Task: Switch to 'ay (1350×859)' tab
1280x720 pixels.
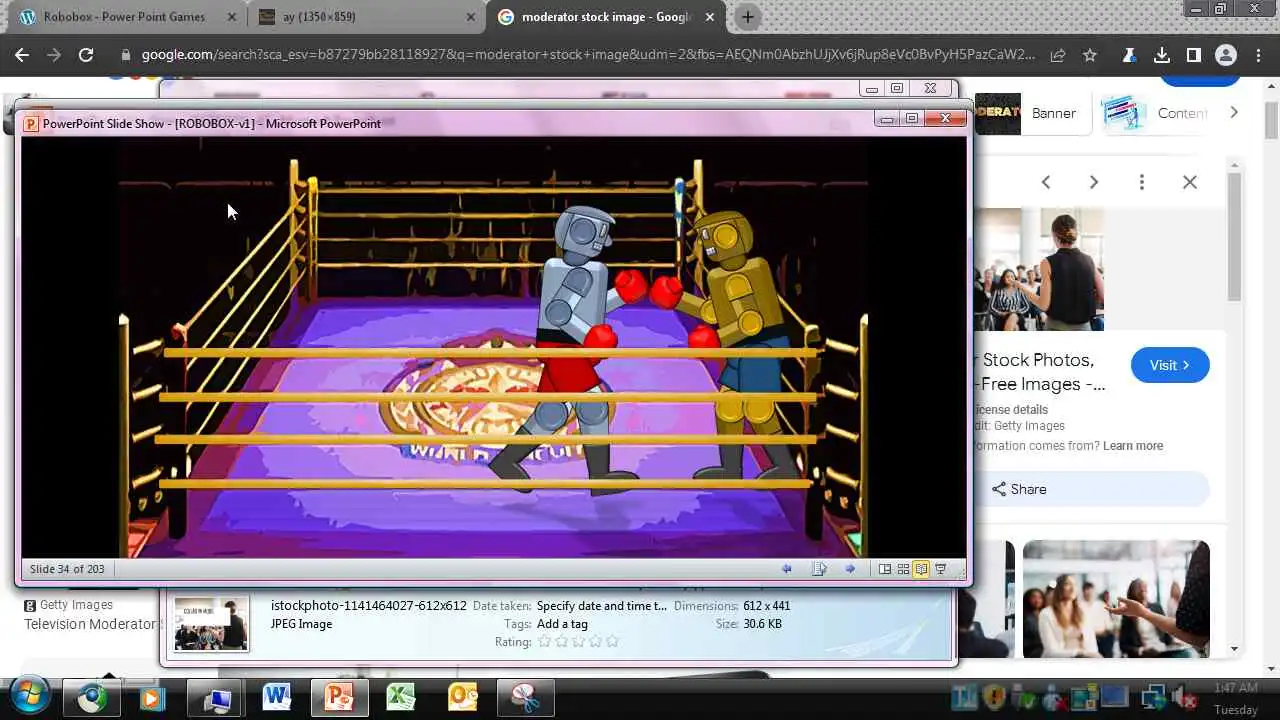Action: pos(364,17)
